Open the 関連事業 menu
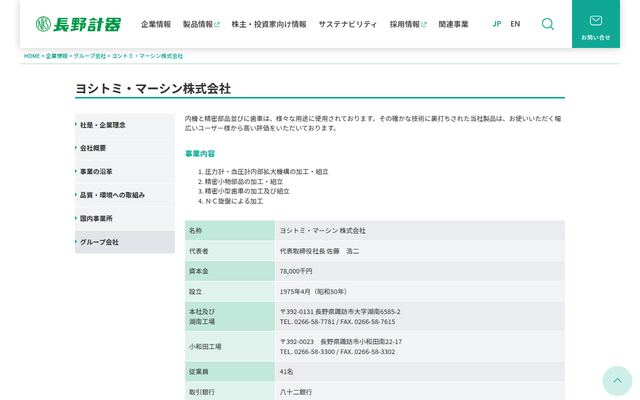 [453, 24]
